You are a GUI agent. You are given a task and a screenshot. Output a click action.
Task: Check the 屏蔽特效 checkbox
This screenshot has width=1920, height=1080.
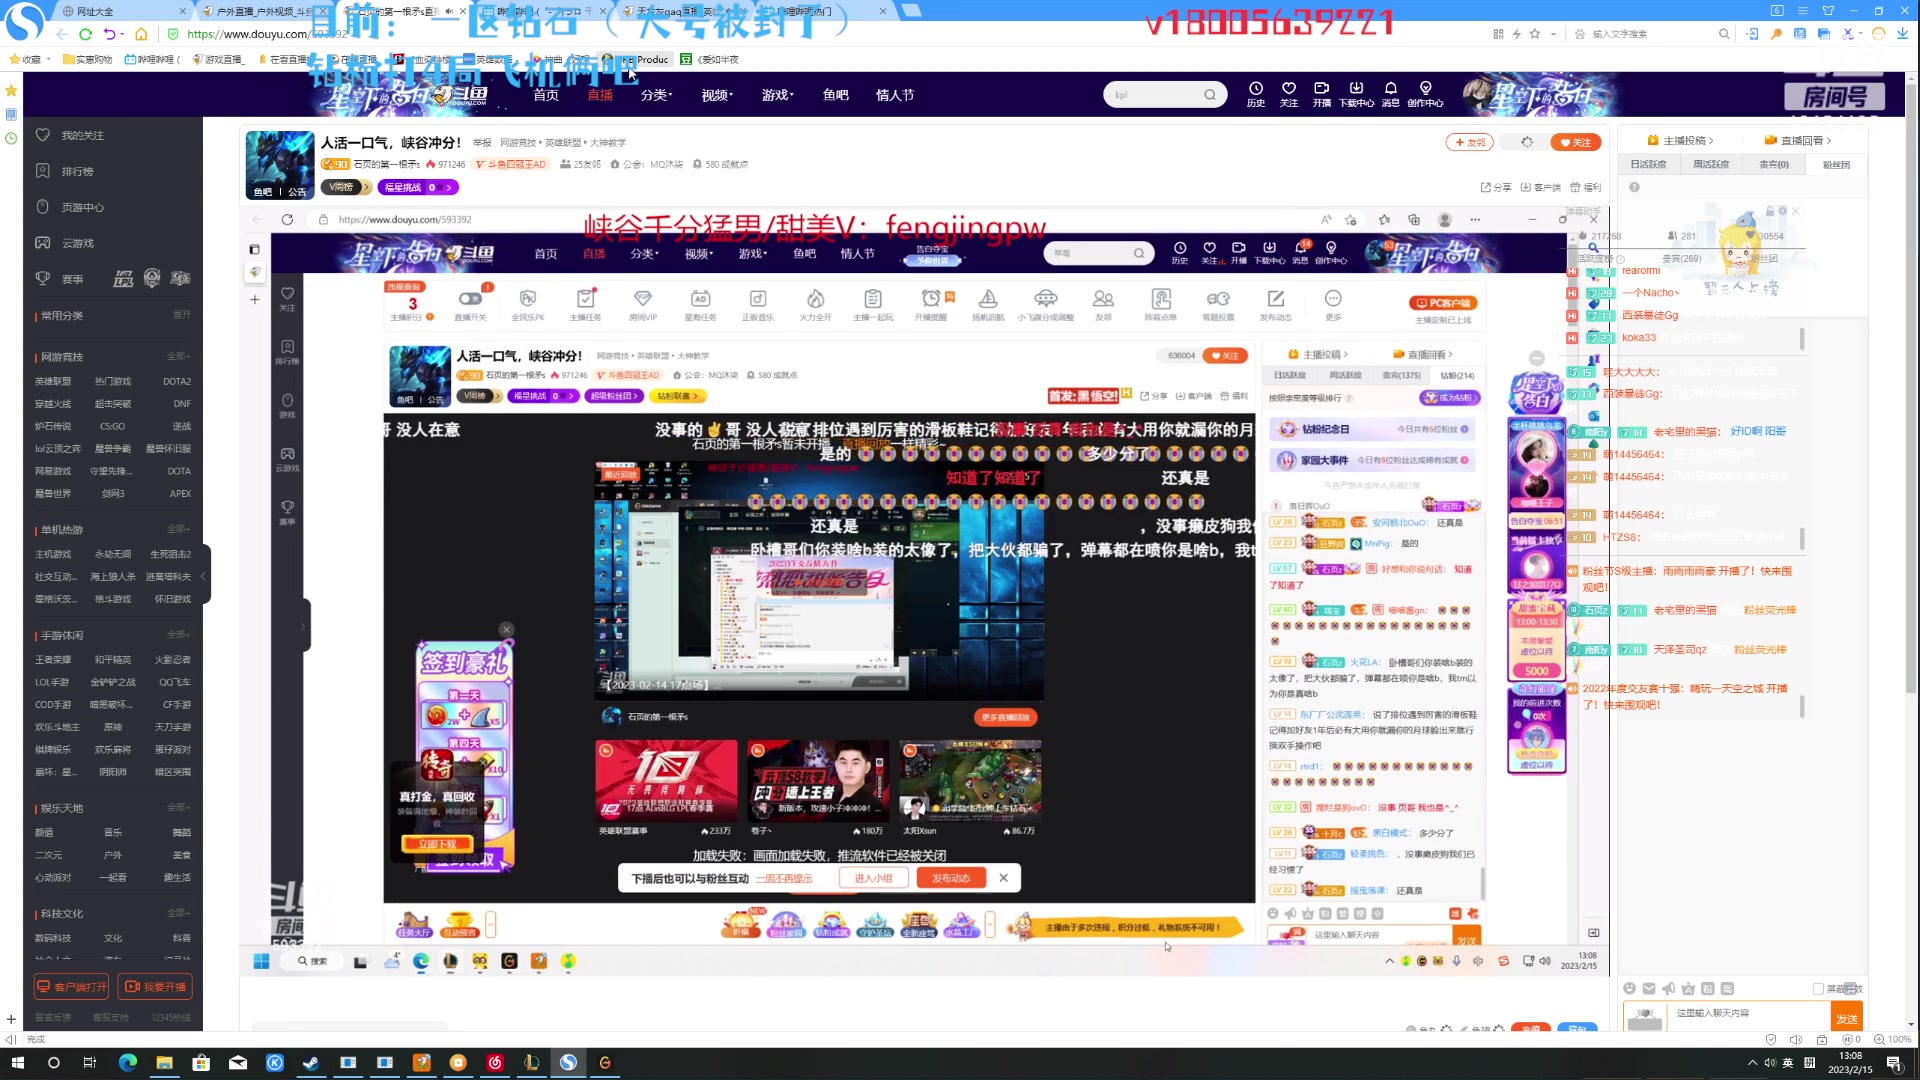point(1818,989)
